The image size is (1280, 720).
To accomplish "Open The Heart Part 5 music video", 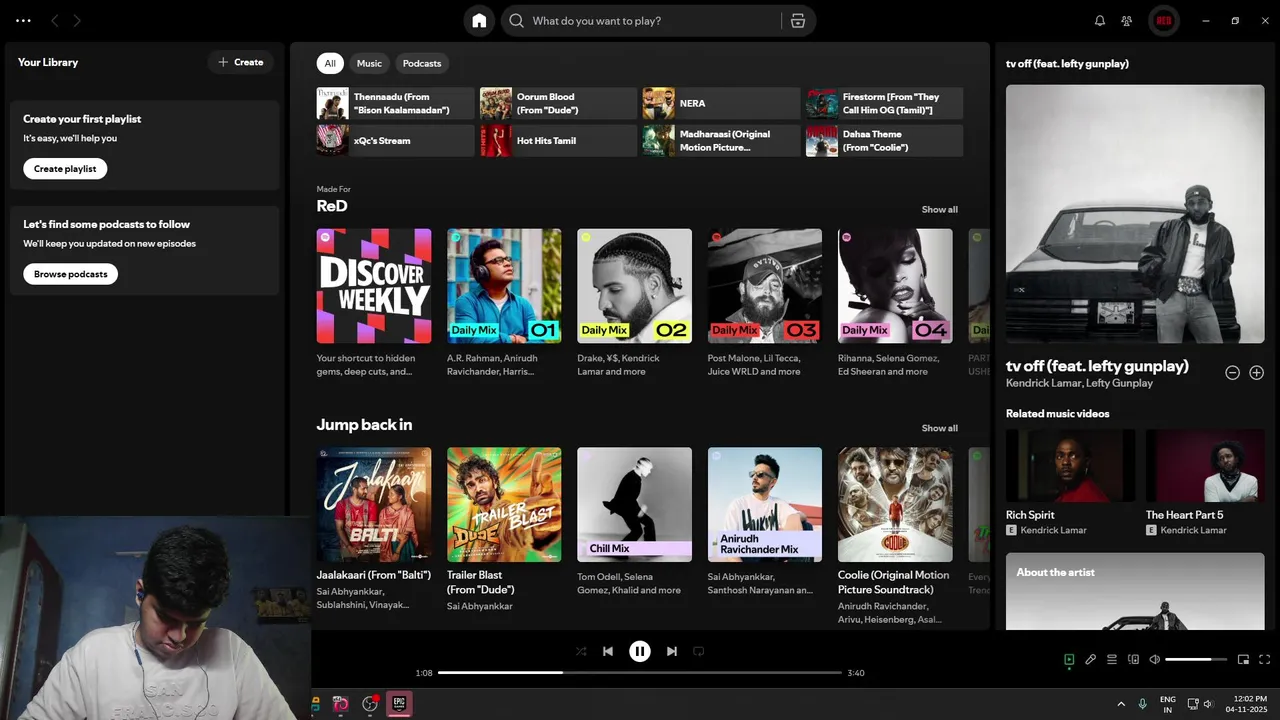I will coord(1205,483).
